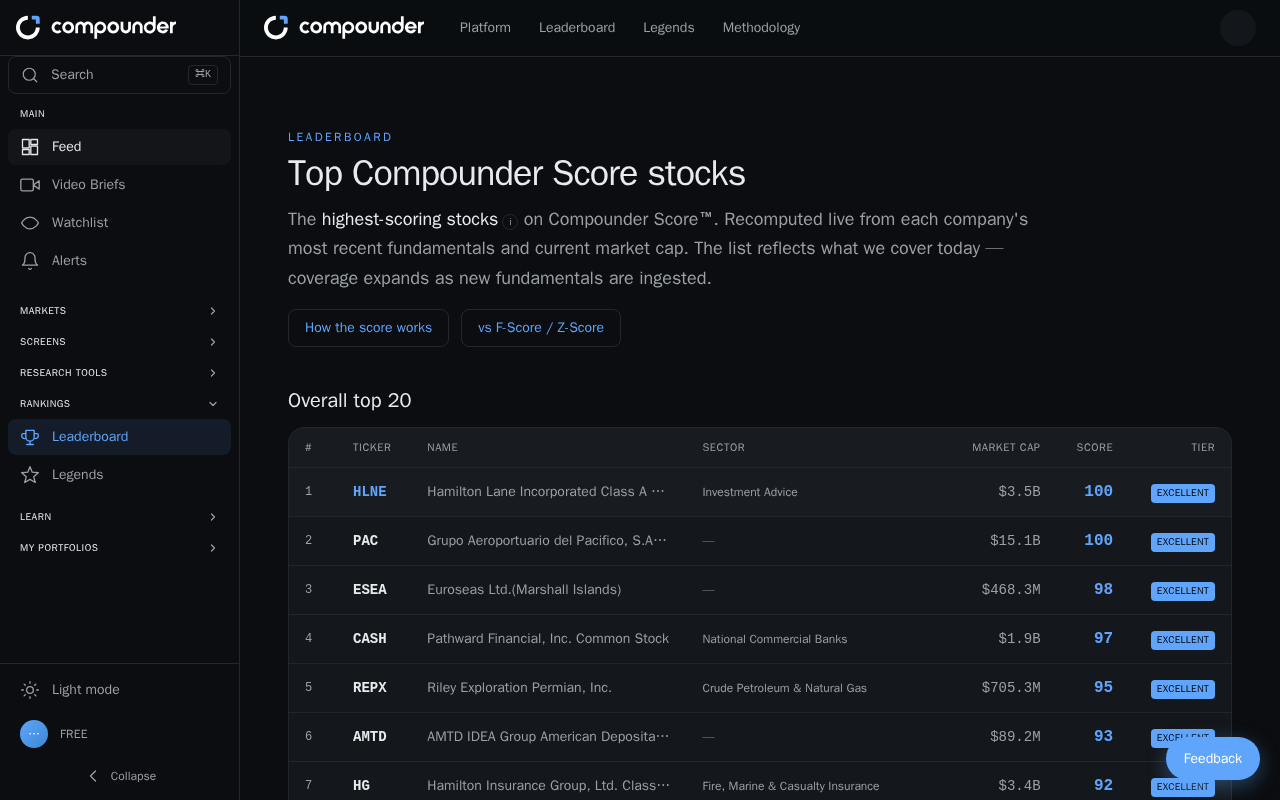Open the Methodology top menu item
The height and width of the screenshot is (800, 1280).
click(x=761, y=28)
